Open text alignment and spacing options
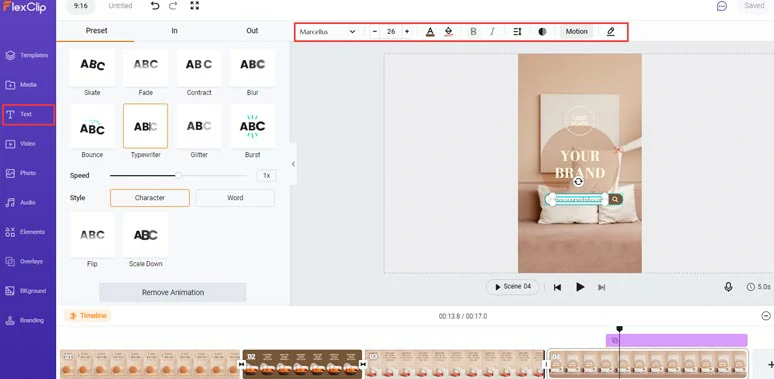 pos(517,32)
